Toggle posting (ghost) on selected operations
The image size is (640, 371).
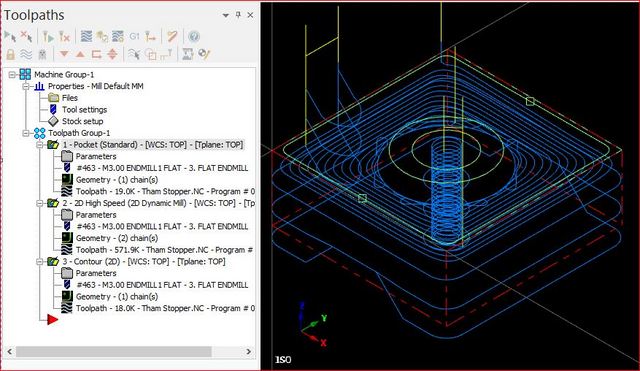(x=42, y=54)
